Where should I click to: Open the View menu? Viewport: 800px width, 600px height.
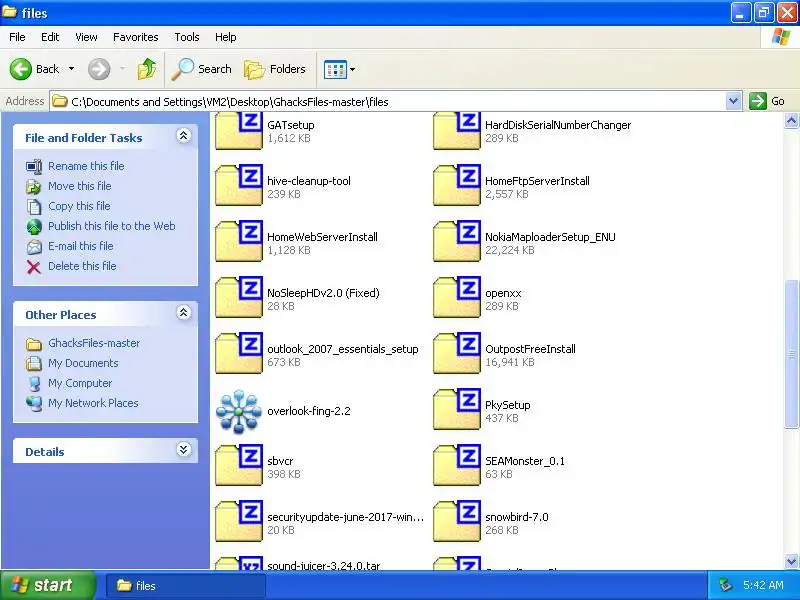[x=86, y=37]
